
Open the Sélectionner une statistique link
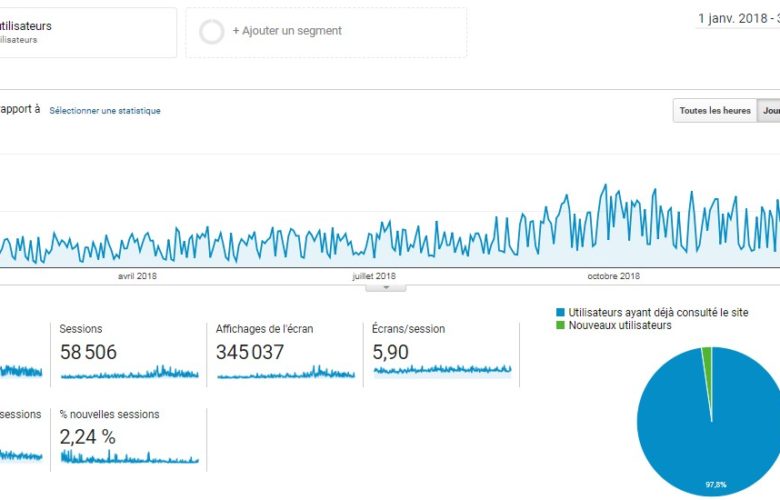(x=105, y=111)
